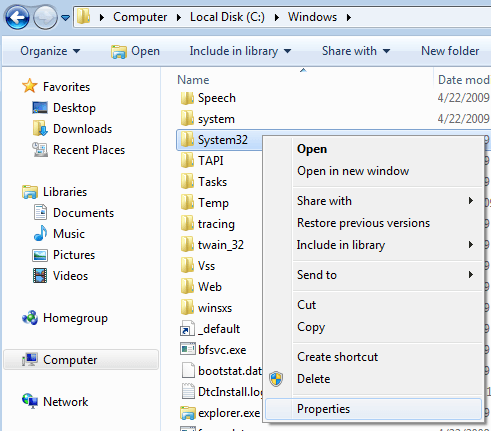Open the recent pages dropdown arrow

point(66,17)
